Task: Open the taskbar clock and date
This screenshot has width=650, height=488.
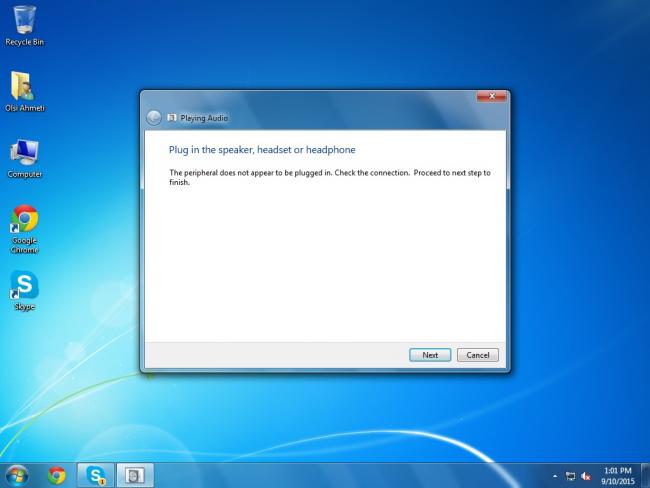Action: [618, 476]
